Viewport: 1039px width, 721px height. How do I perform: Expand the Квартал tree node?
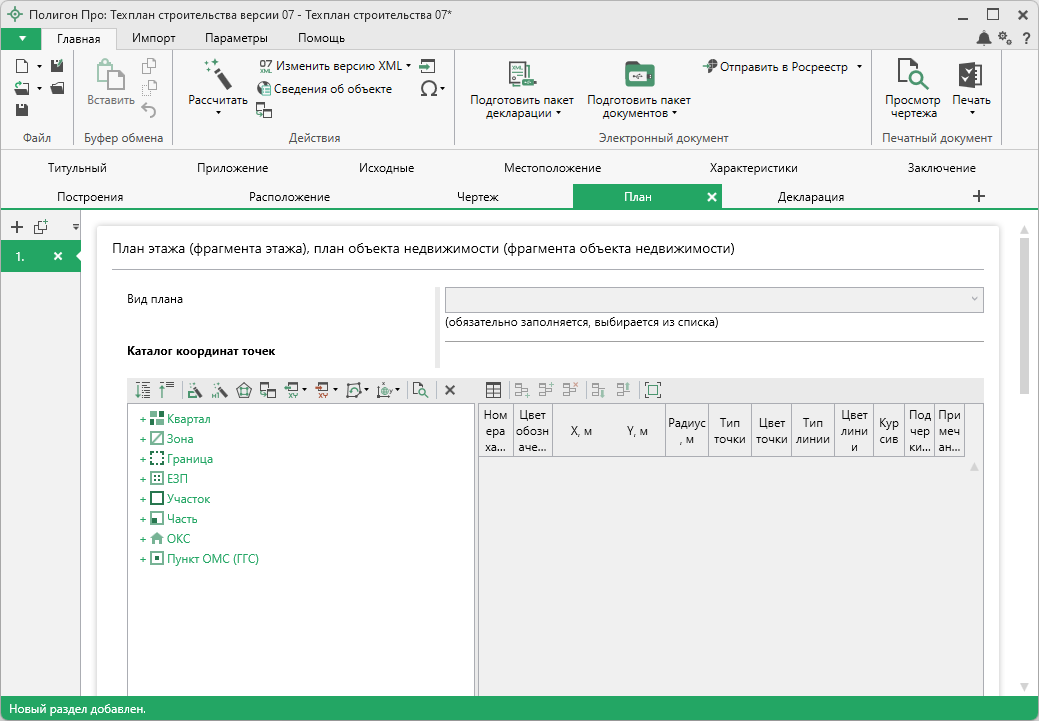(x=143, y=419)
